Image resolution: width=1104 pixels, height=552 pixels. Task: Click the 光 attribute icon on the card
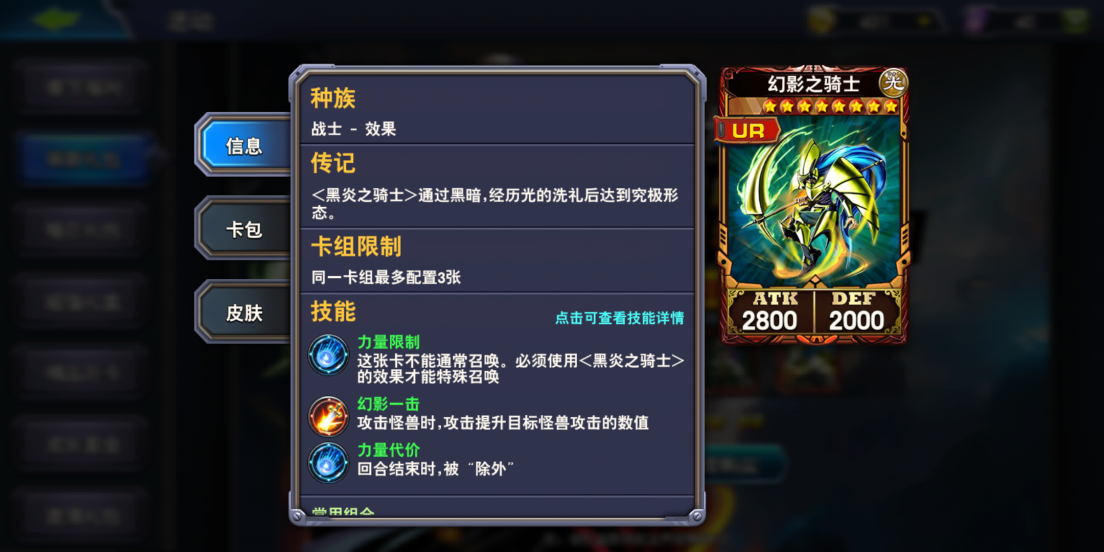pos(894,82)
